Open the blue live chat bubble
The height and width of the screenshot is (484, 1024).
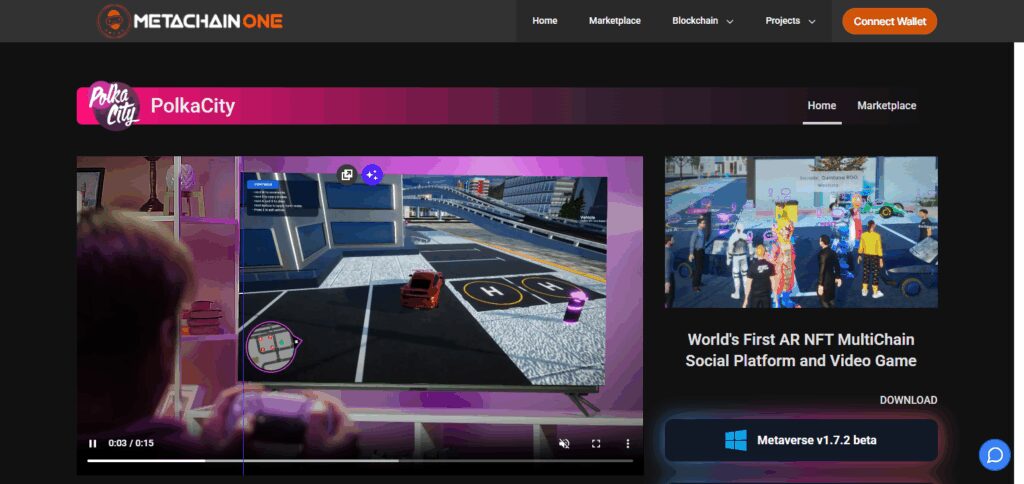coord(994,455)
